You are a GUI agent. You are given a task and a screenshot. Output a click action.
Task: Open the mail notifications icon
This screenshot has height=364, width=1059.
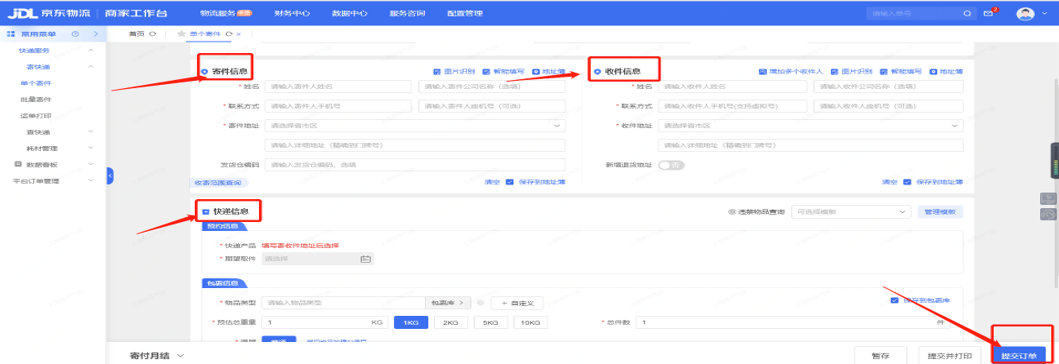989,14
